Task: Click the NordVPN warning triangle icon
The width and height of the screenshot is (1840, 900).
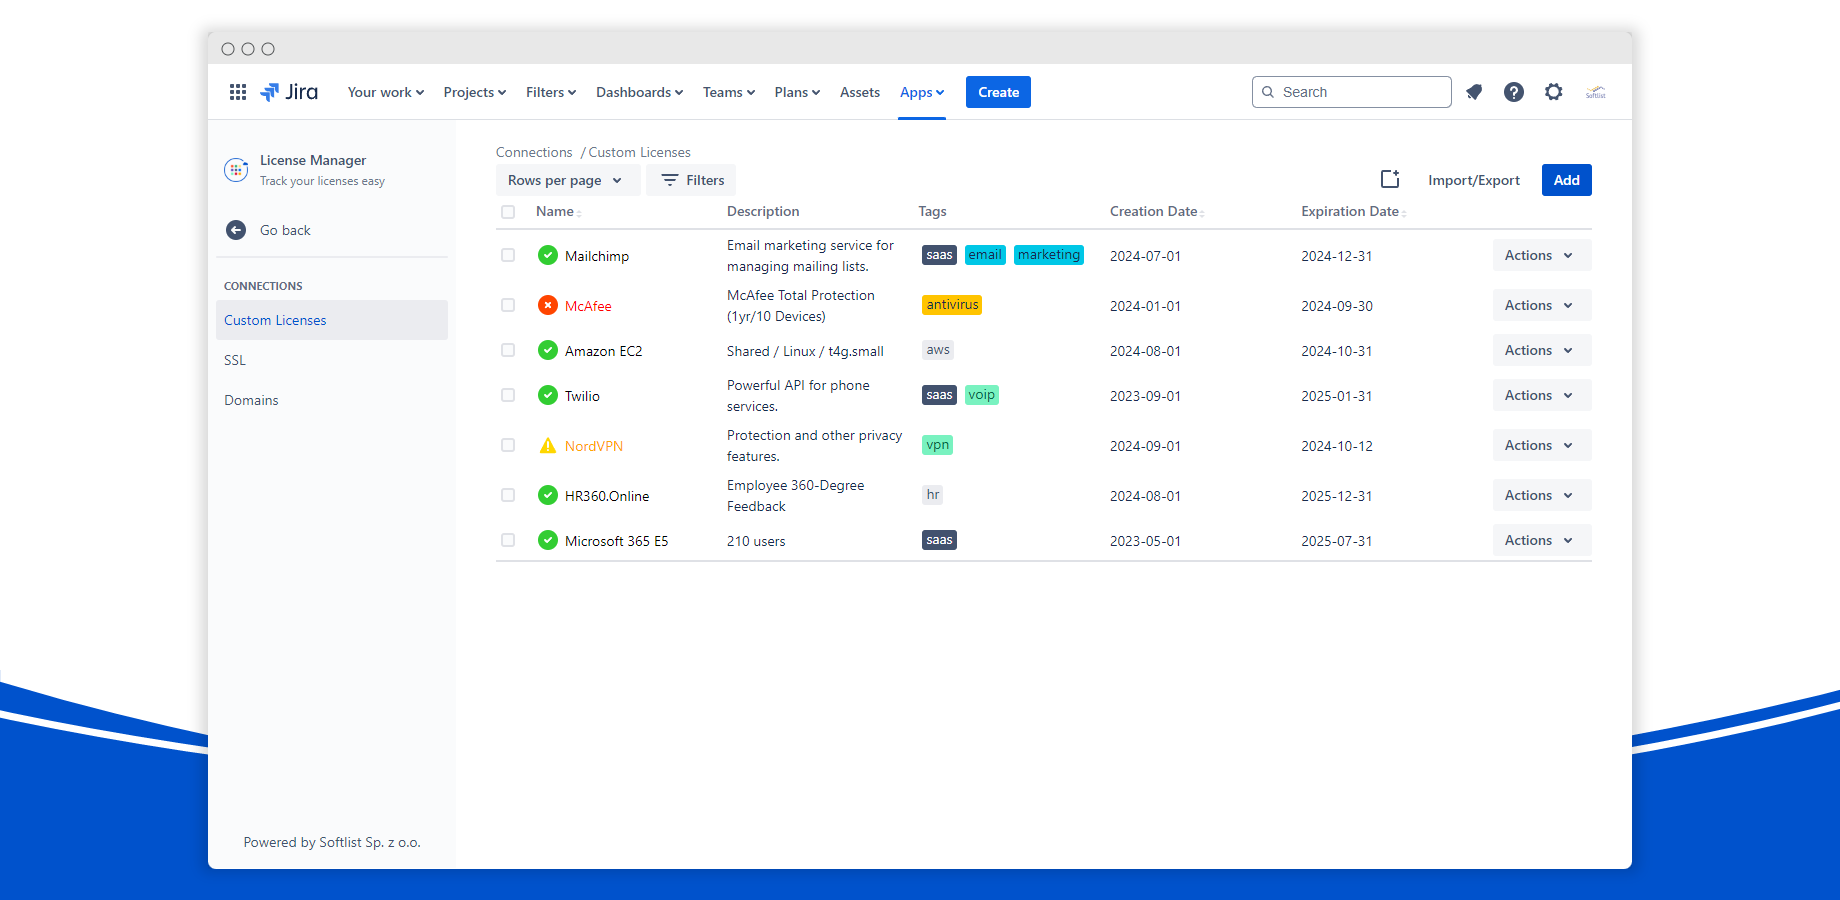Action: (x=548, y=445)
